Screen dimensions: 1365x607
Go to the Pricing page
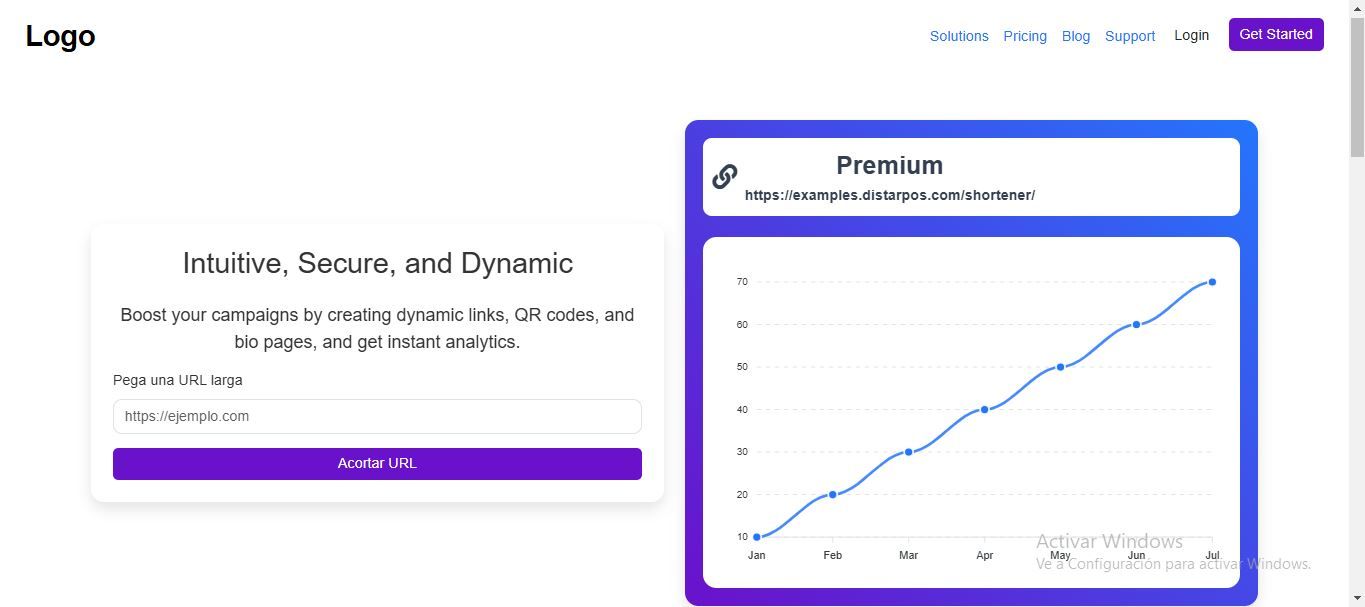[x=1025, y=36]
